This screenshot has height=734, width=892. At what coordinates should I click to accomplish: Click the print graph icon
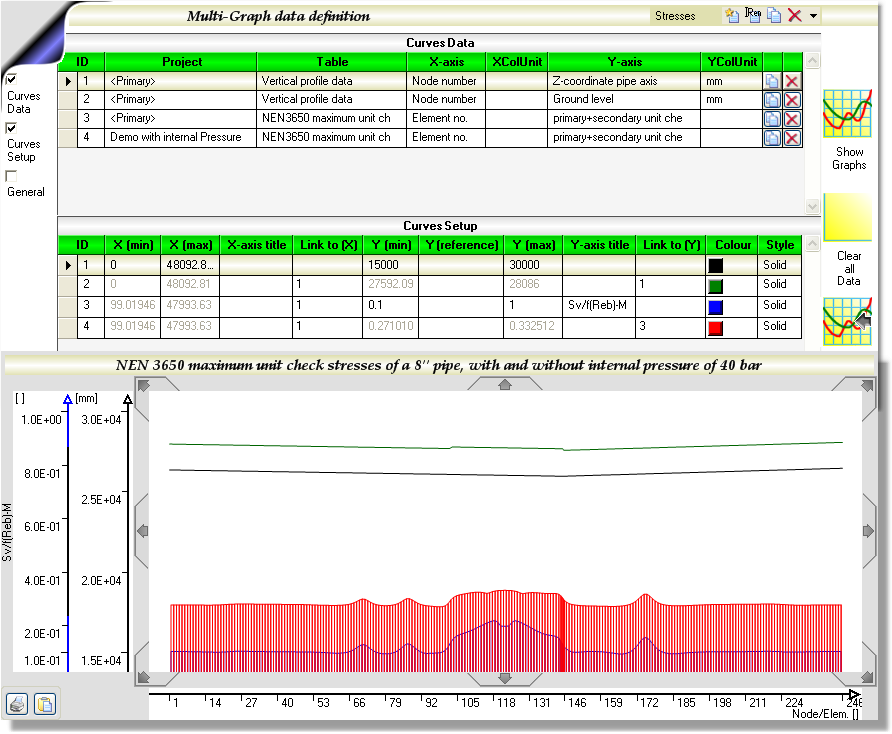pyautogui.click(x=18, y=704)
